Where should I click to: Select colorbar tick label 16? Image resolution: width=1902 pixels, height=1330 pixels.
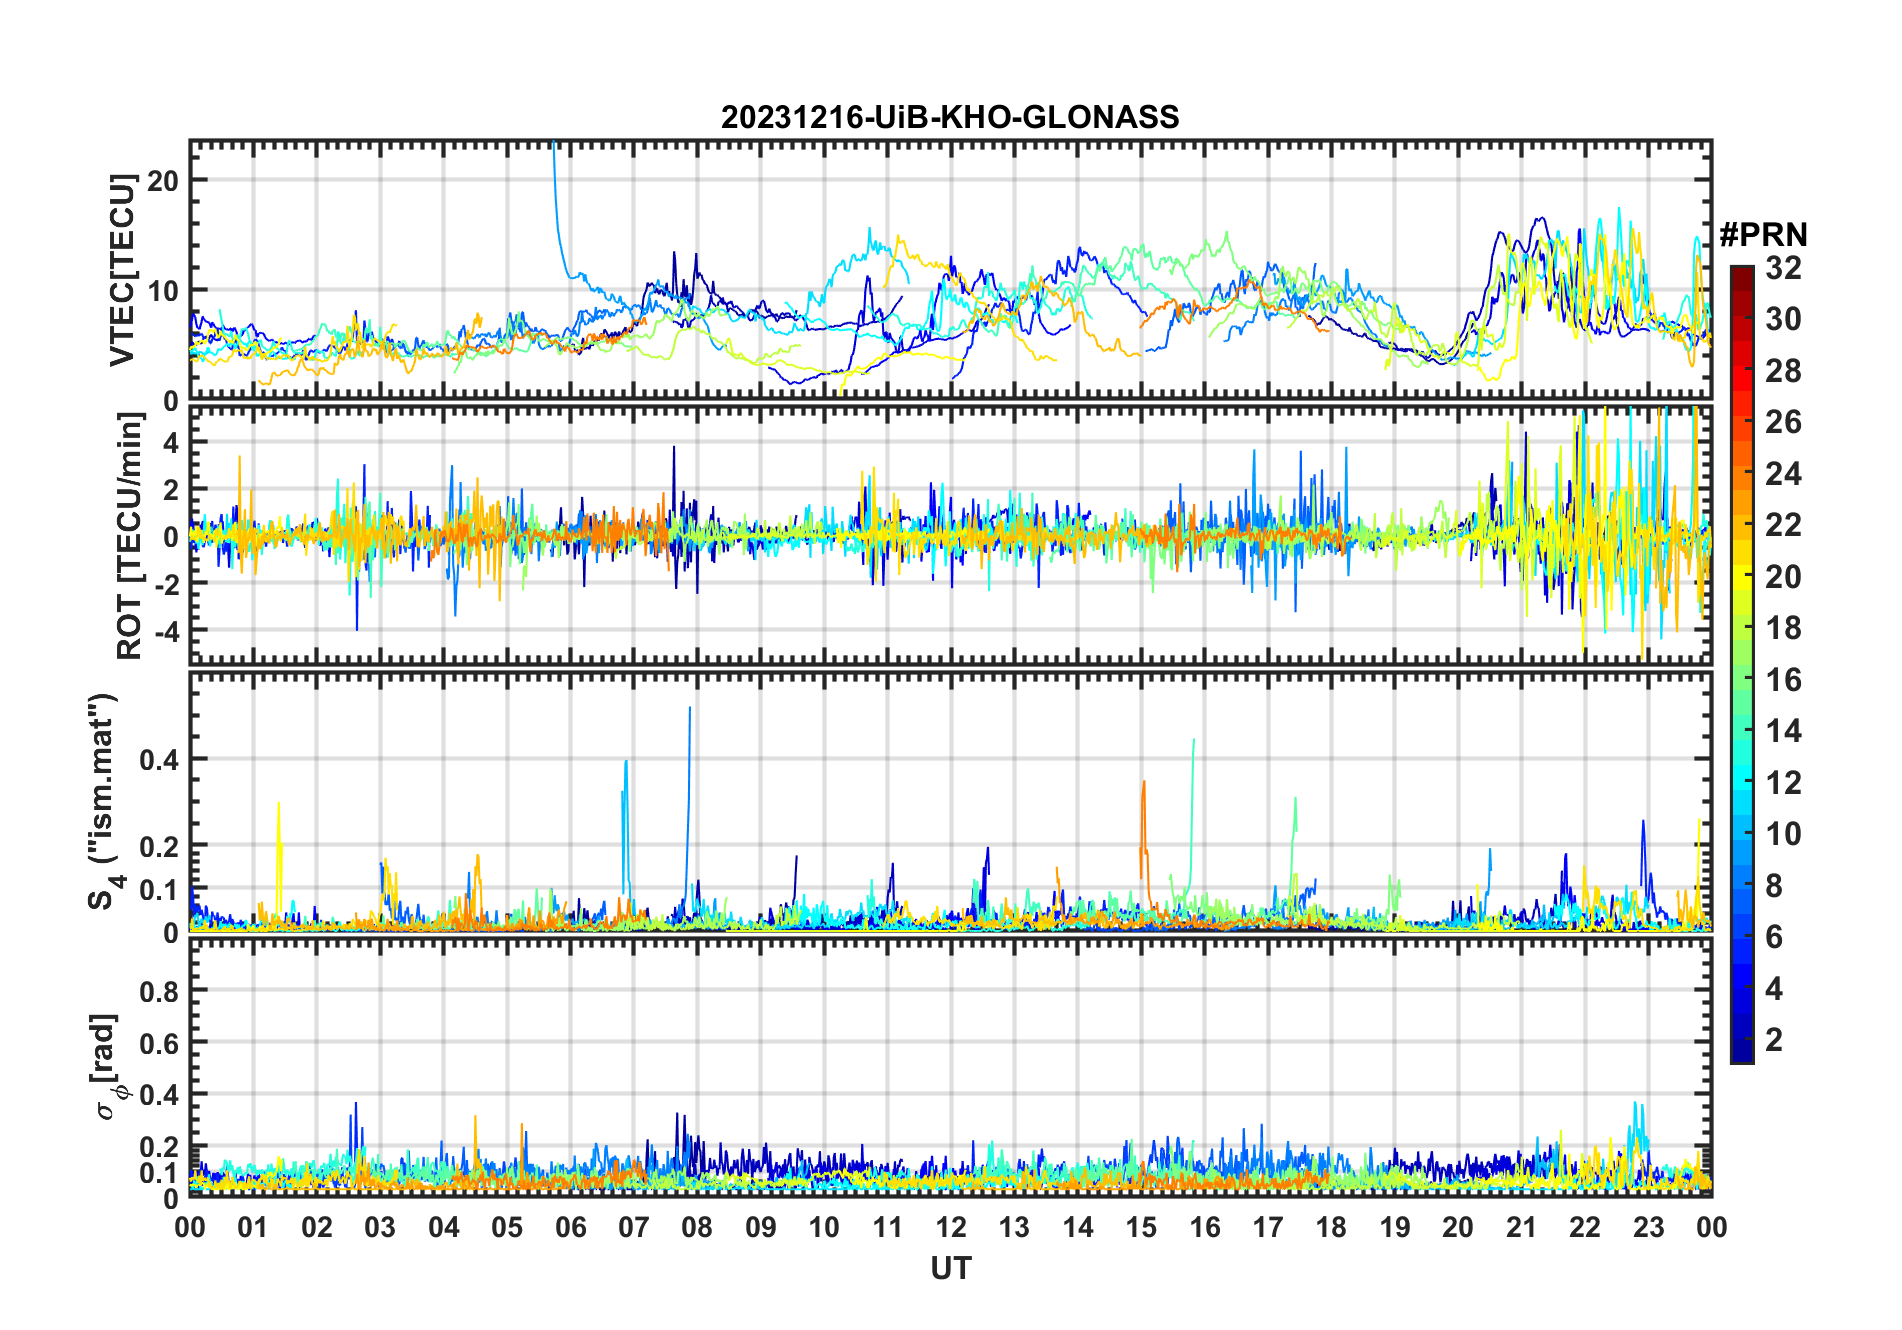click(x=1783, y=680)
